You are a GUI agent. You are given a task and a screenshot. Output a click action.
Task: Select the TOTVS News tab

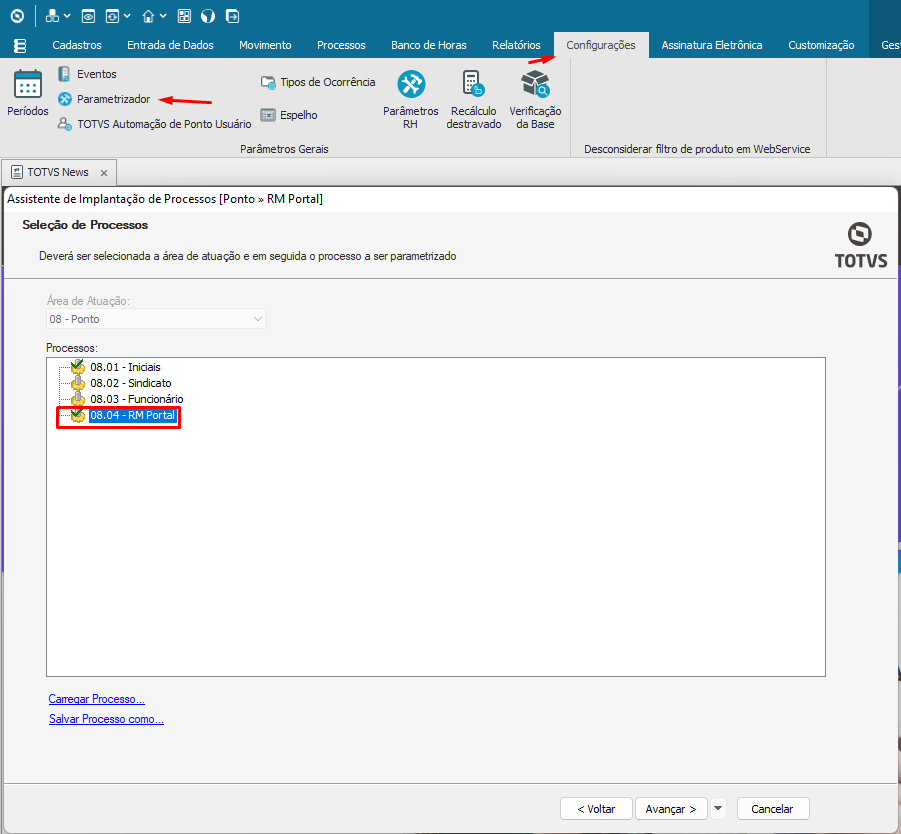(57, 172)
